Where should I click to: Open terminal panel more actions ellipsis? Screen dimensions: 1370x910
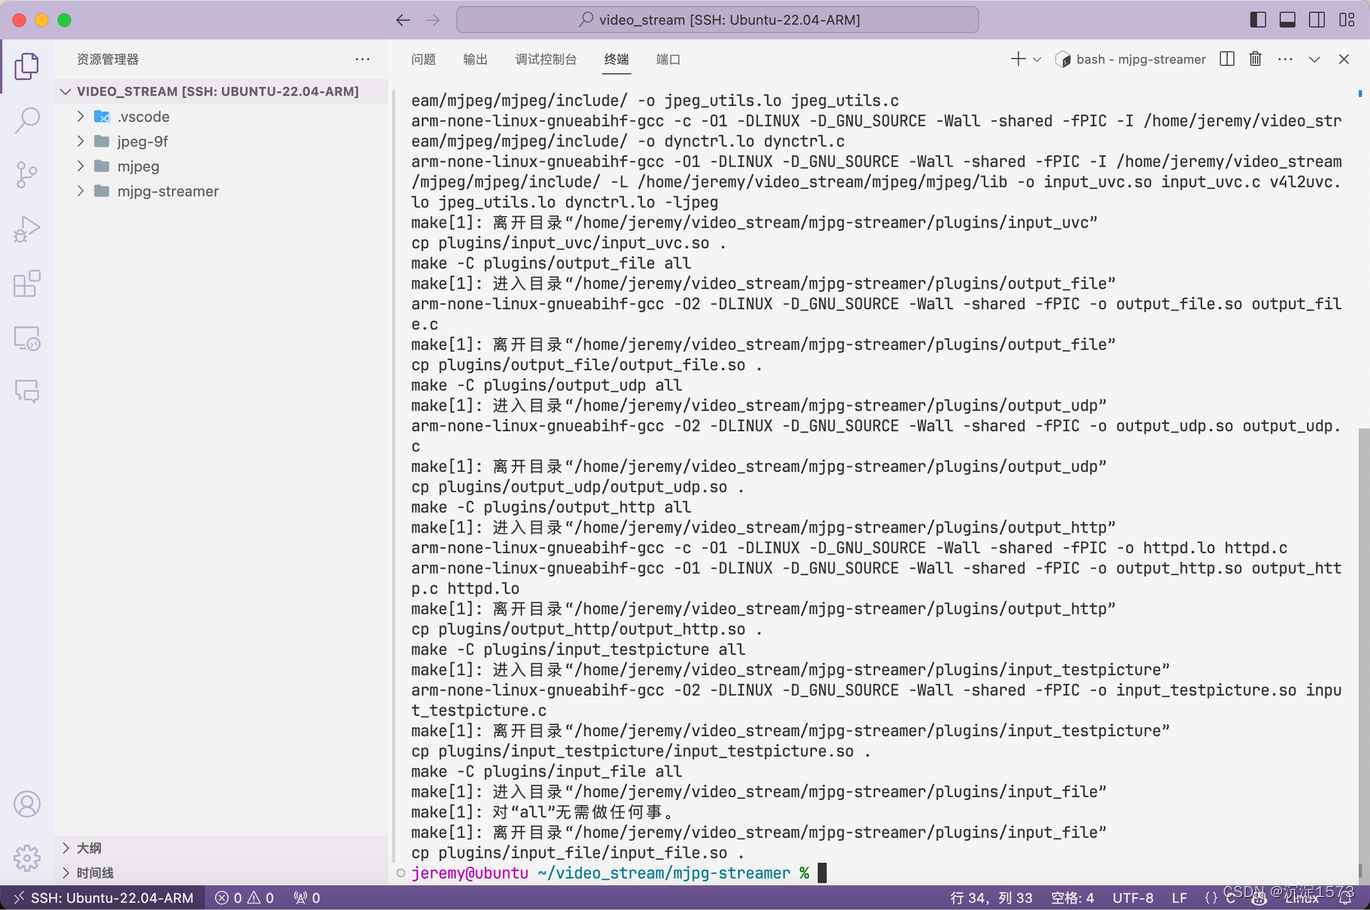(1285, 59)
